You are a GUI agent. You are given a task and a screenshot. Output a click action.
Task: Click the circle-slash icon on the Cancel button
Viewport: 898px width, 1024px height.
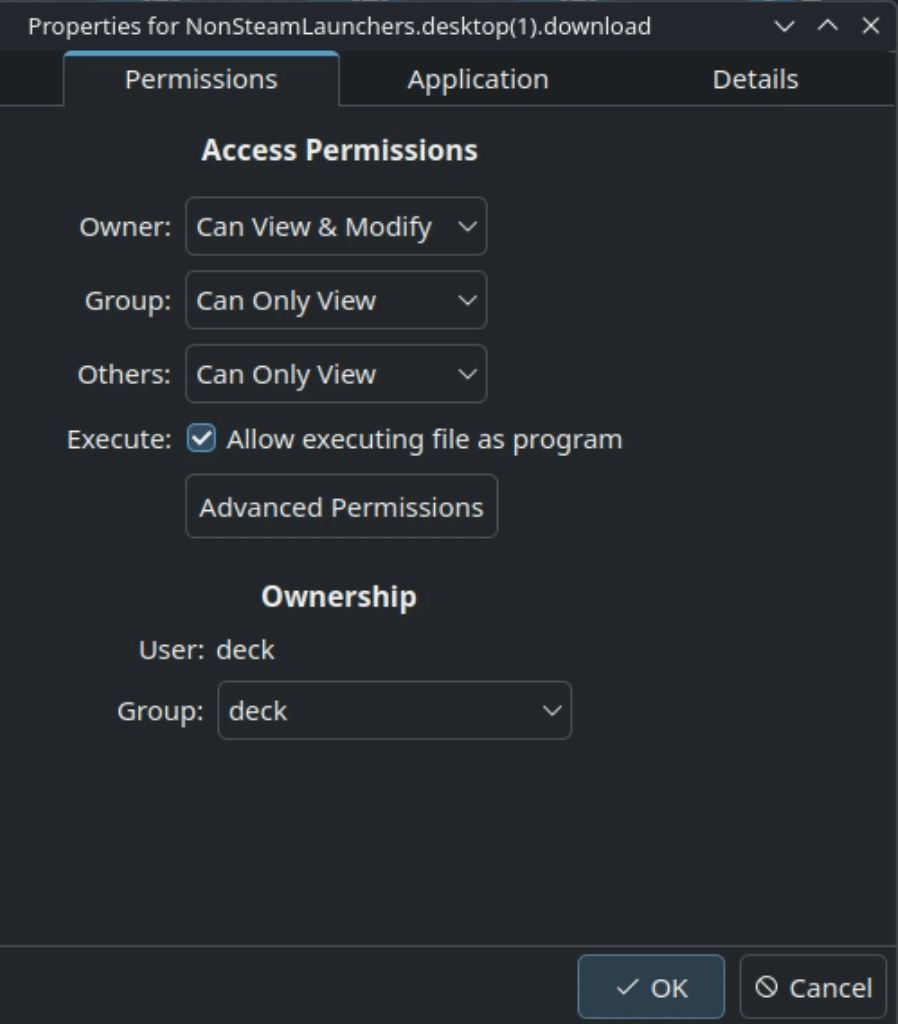click(767, 987)
